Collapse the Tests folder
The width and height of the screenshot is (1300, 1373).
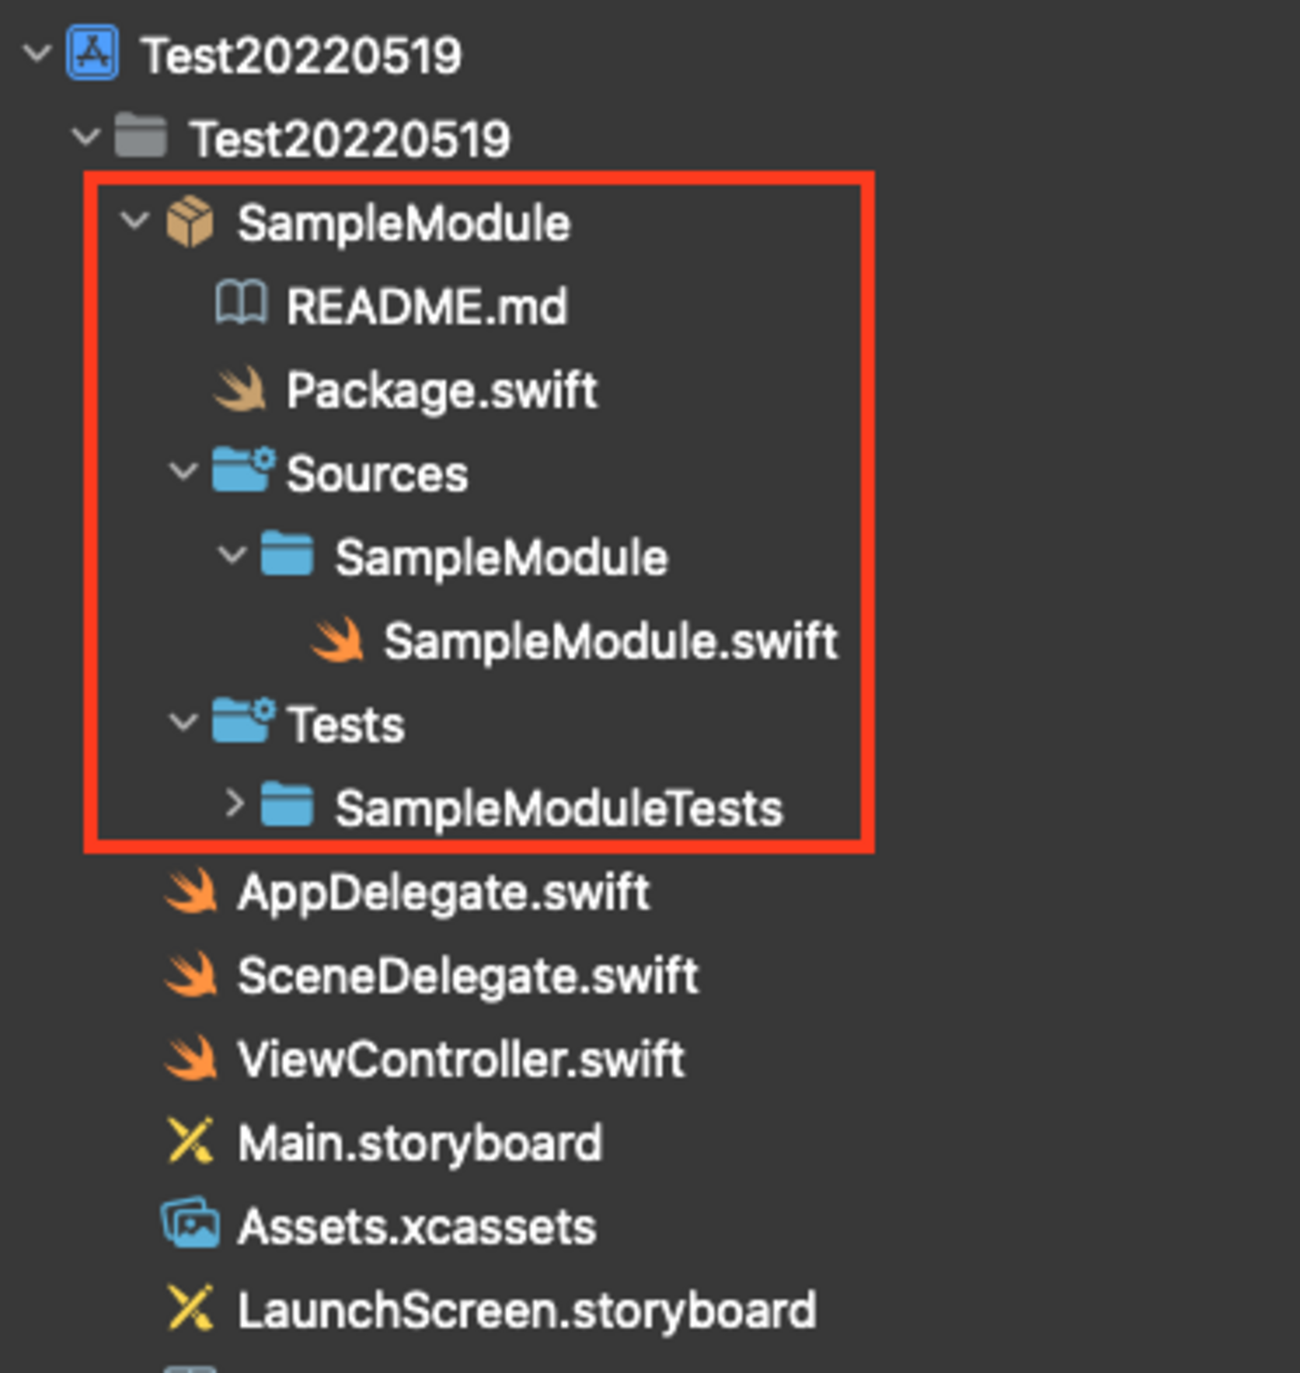(183, 722)
